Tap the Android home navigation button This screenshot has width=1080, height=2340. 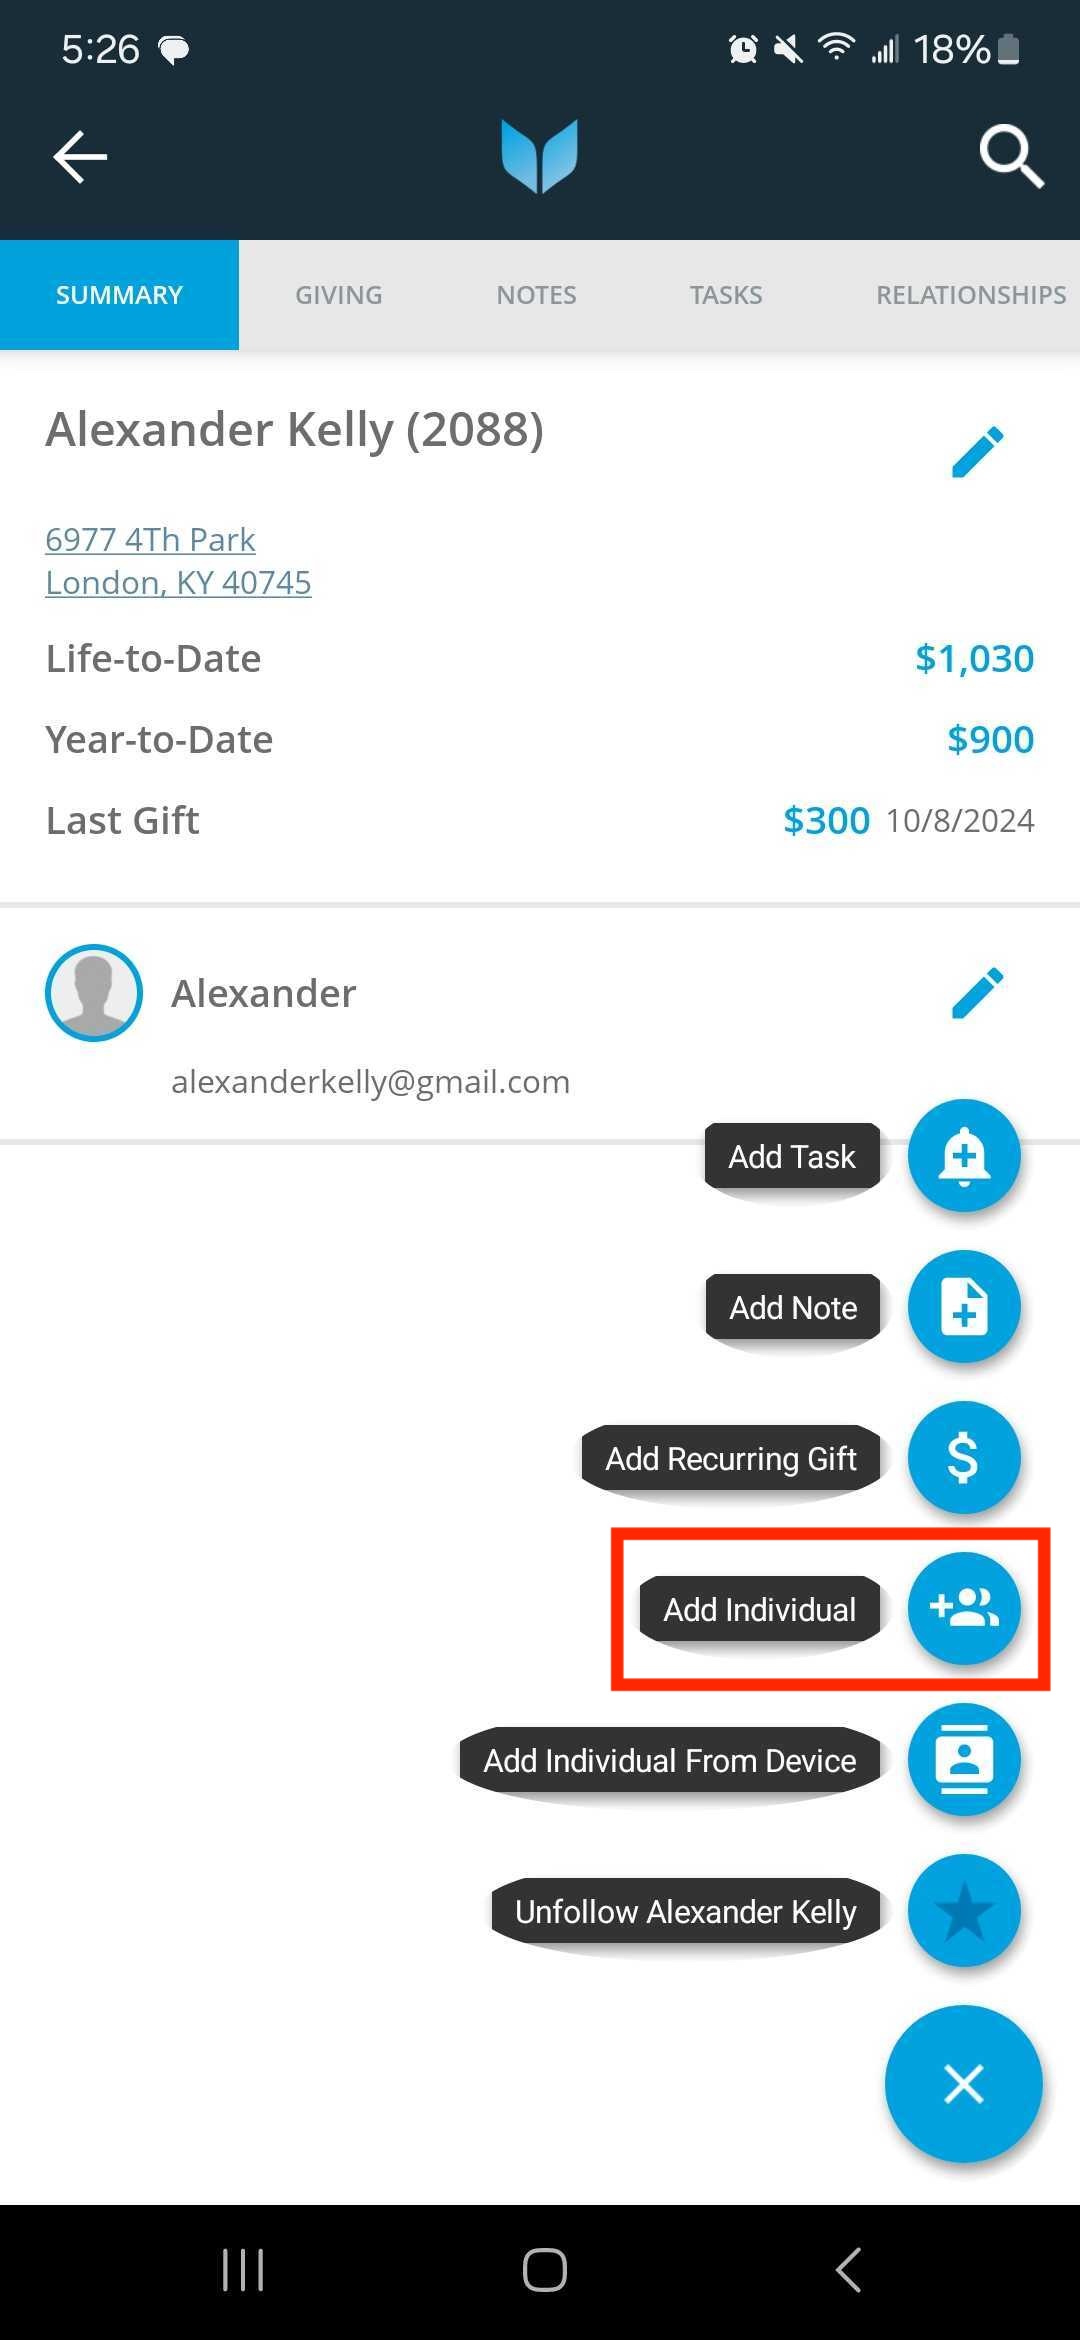(545, 2270)
